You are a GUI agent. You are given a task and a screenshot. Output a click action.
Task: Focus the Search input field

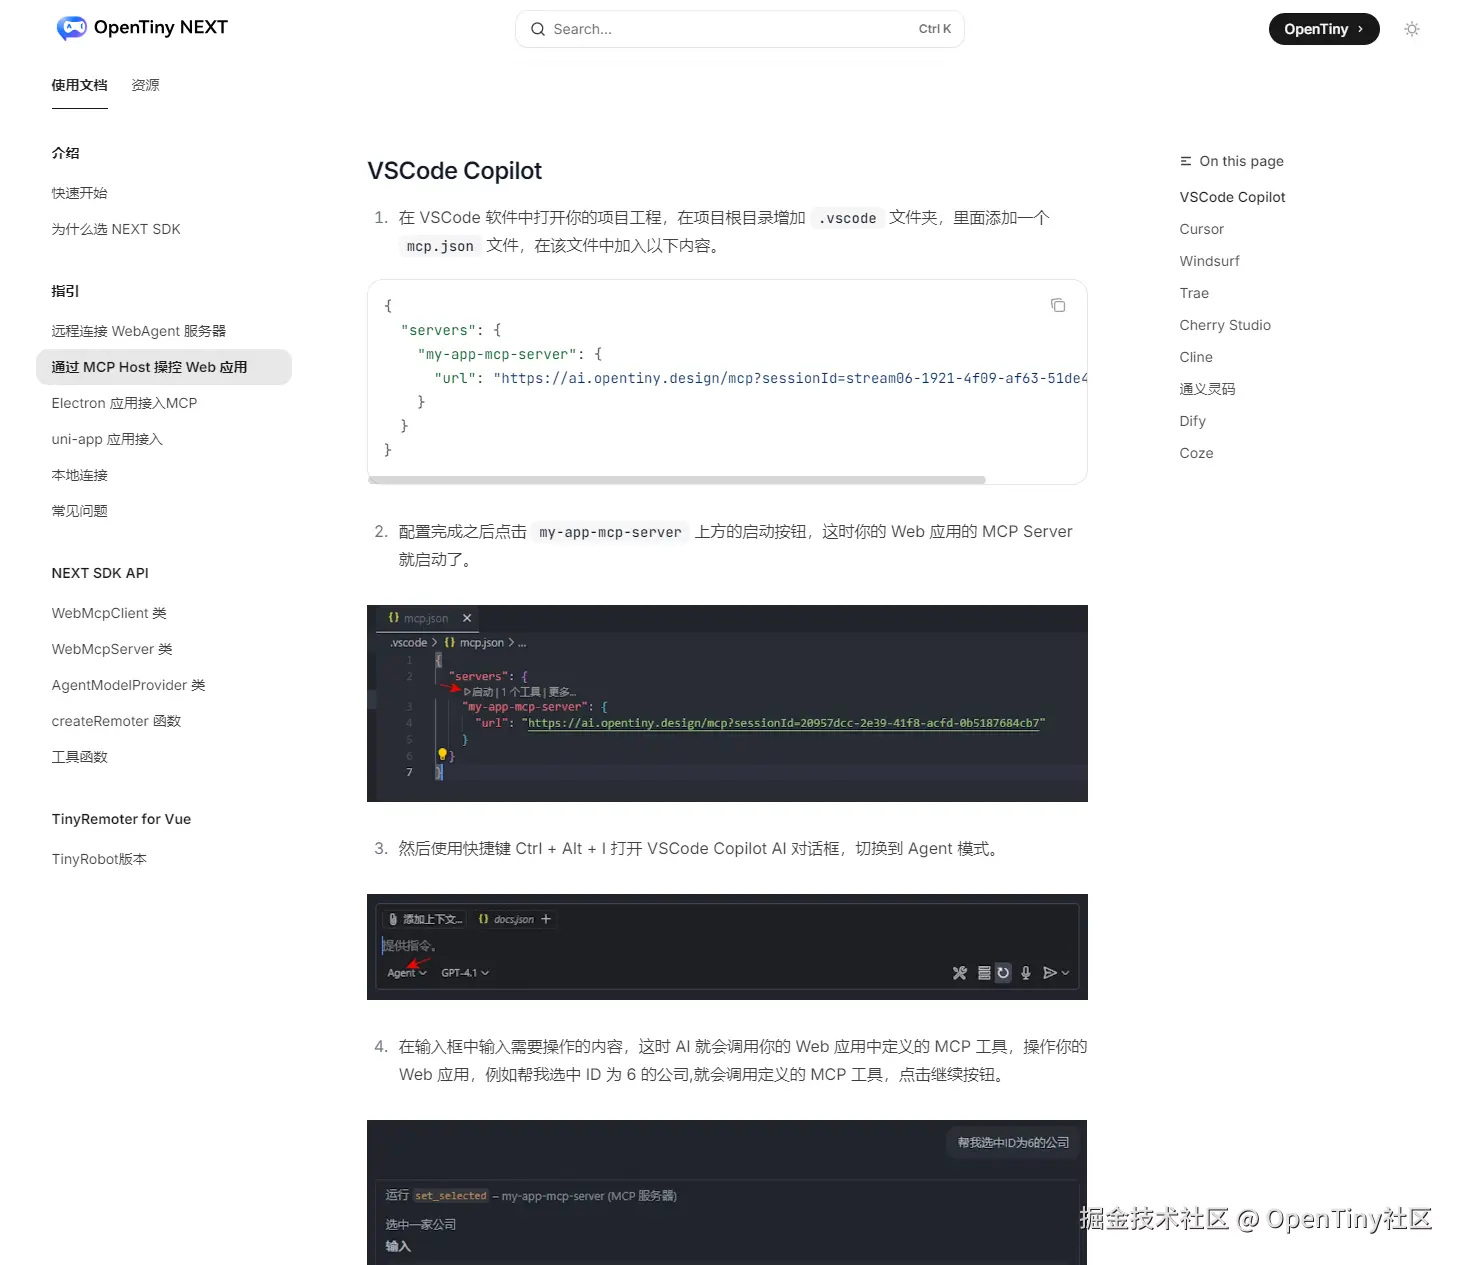[740, 29]
